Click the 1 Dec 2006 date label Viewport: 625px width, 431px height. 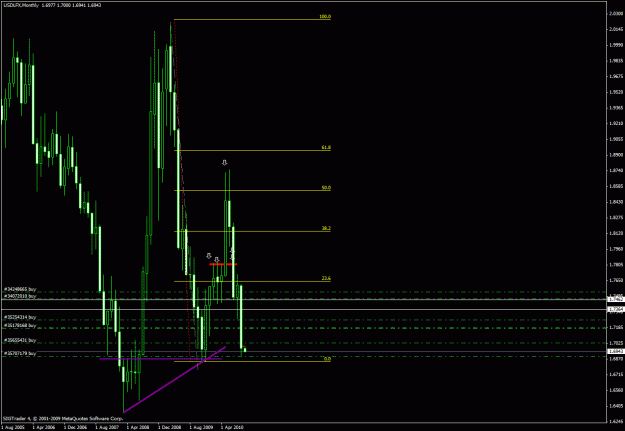click(75, 427)
